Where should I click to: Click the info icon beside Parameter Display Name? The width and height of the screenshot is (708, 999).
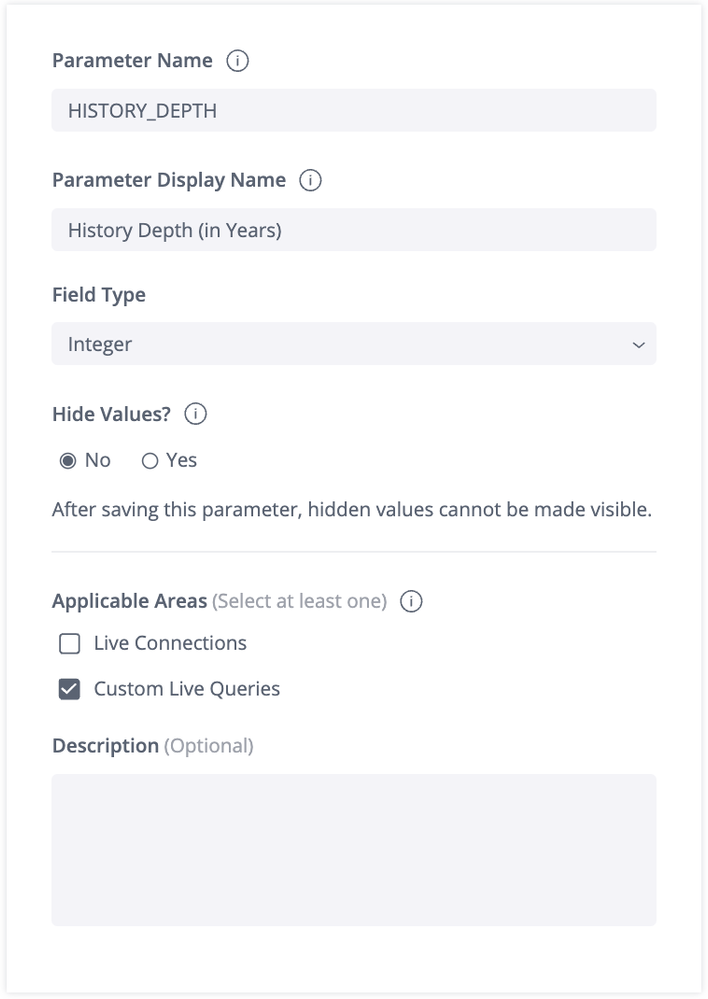[x=310, y=181]
